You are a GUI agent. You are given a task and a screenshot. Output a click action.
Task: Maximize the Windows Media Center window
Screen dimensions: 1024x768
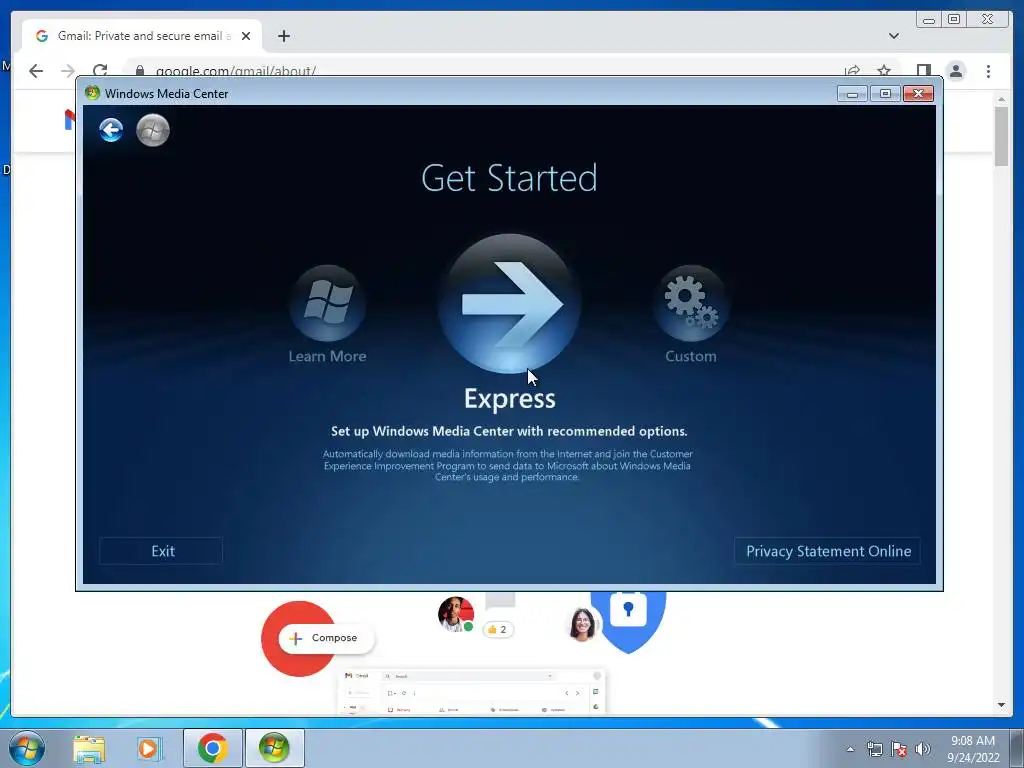pos(886,94)
